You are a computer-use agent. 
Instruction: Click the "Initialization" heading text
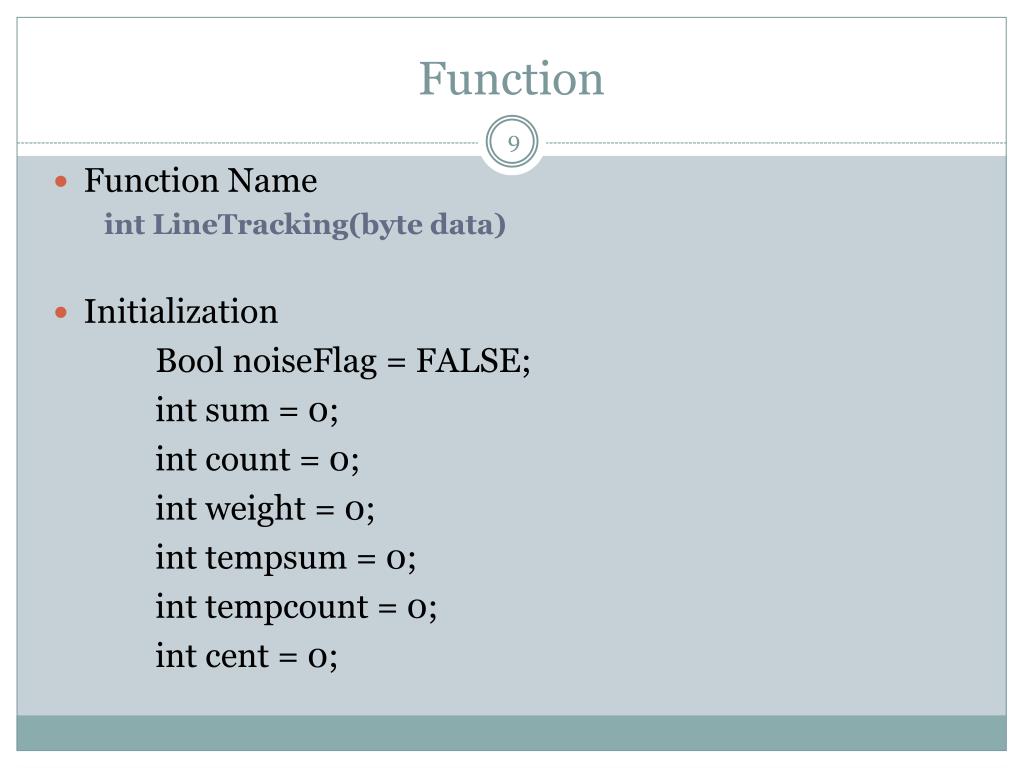[x=181, y=312]
